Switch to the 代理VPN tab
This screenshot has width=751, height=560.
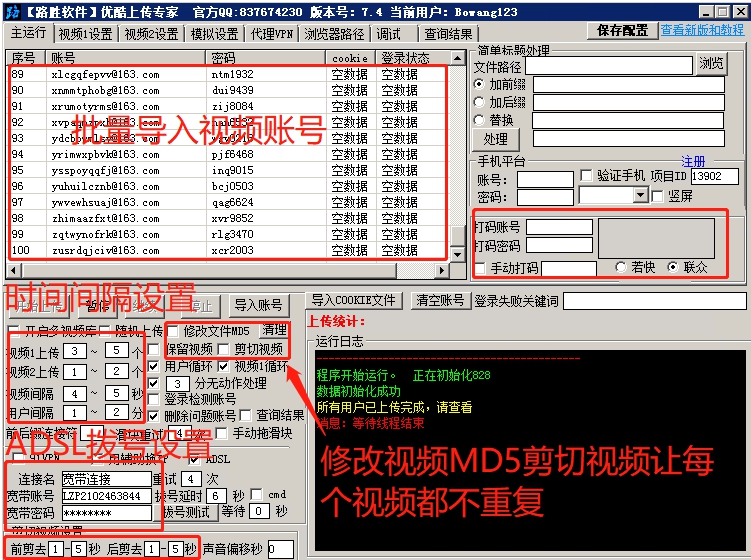point(272,34)
